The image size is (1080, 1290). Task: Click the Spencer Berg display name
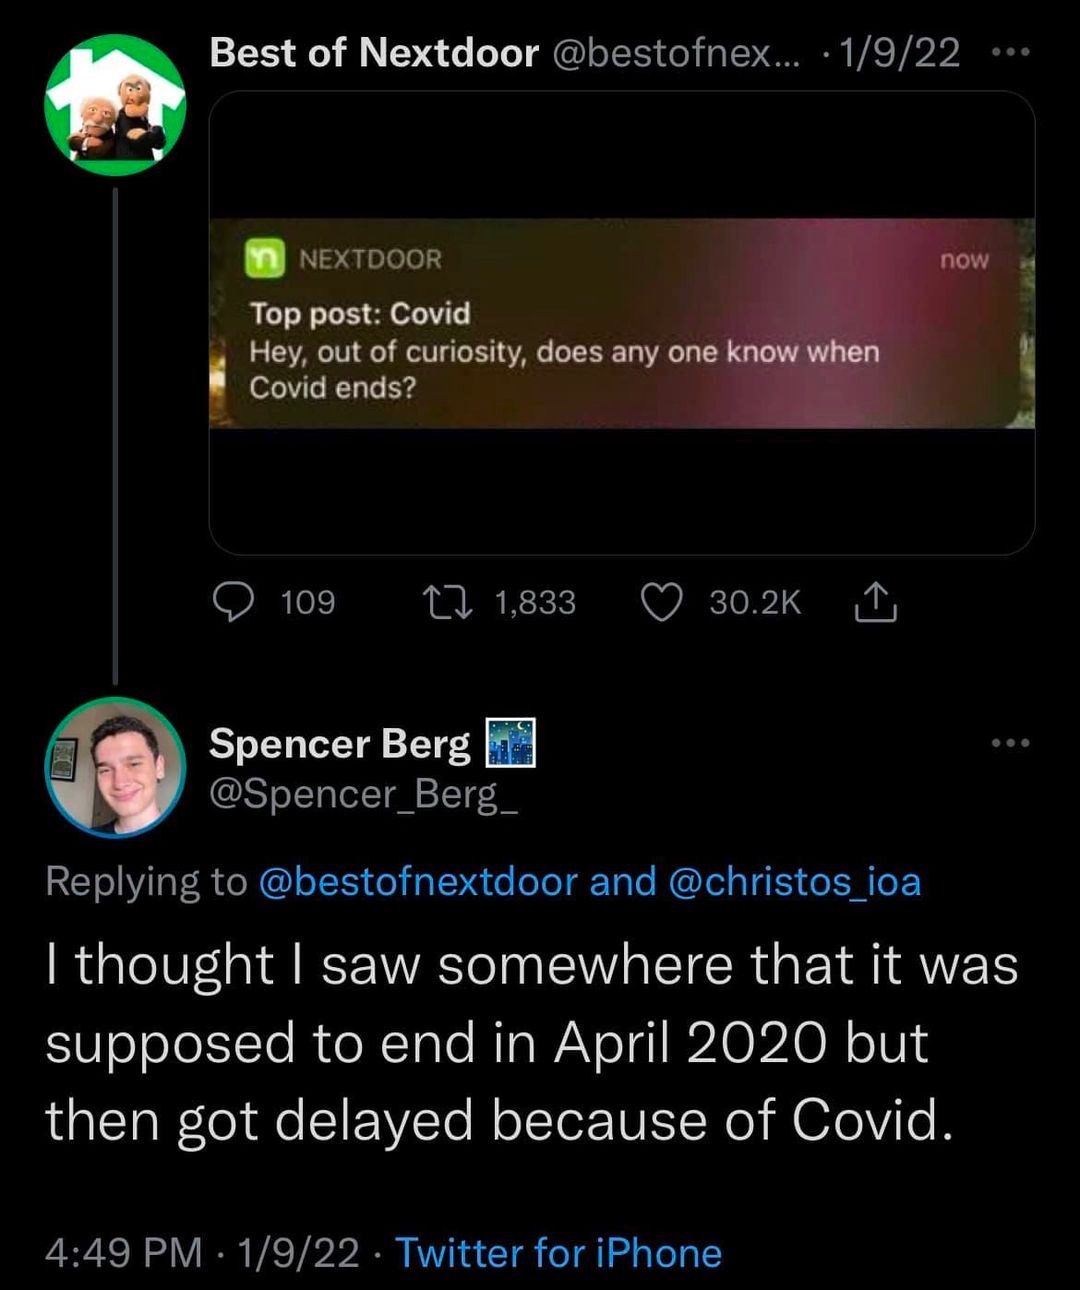tap(340, 743)
